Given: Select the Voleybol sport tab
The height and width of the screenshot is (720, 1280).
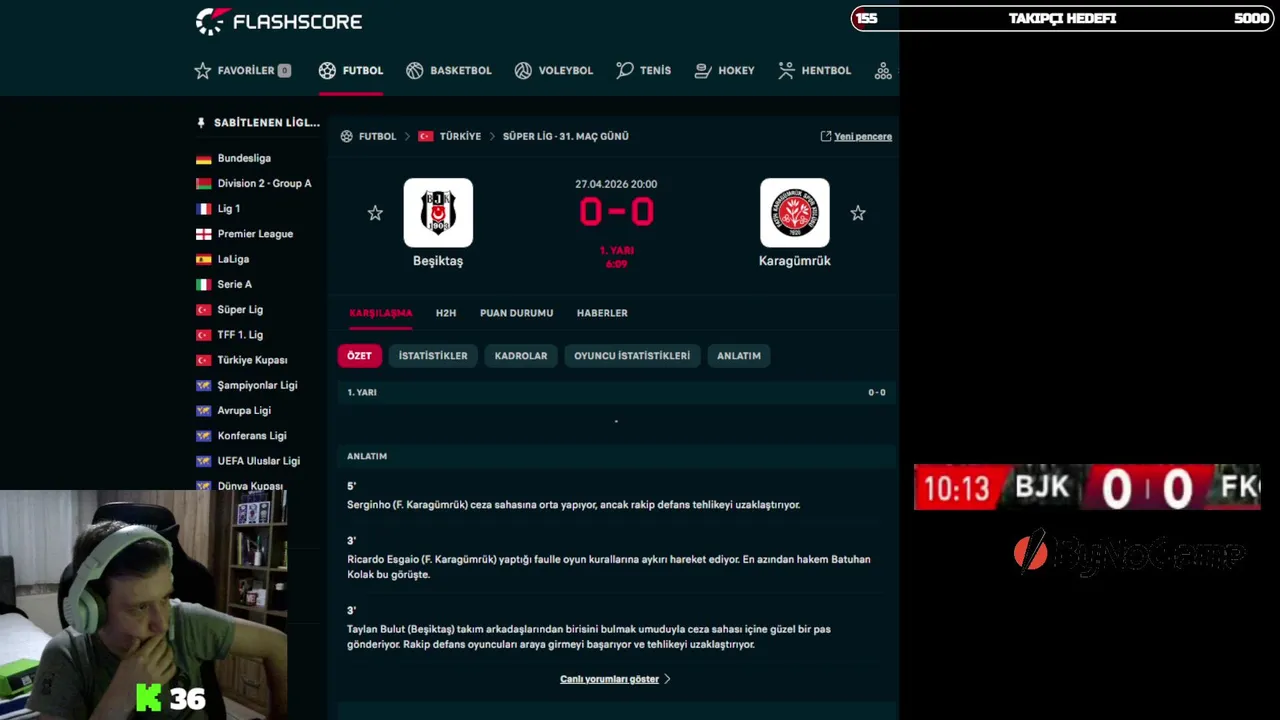Looking at the screenshot, I should (554, 71).
